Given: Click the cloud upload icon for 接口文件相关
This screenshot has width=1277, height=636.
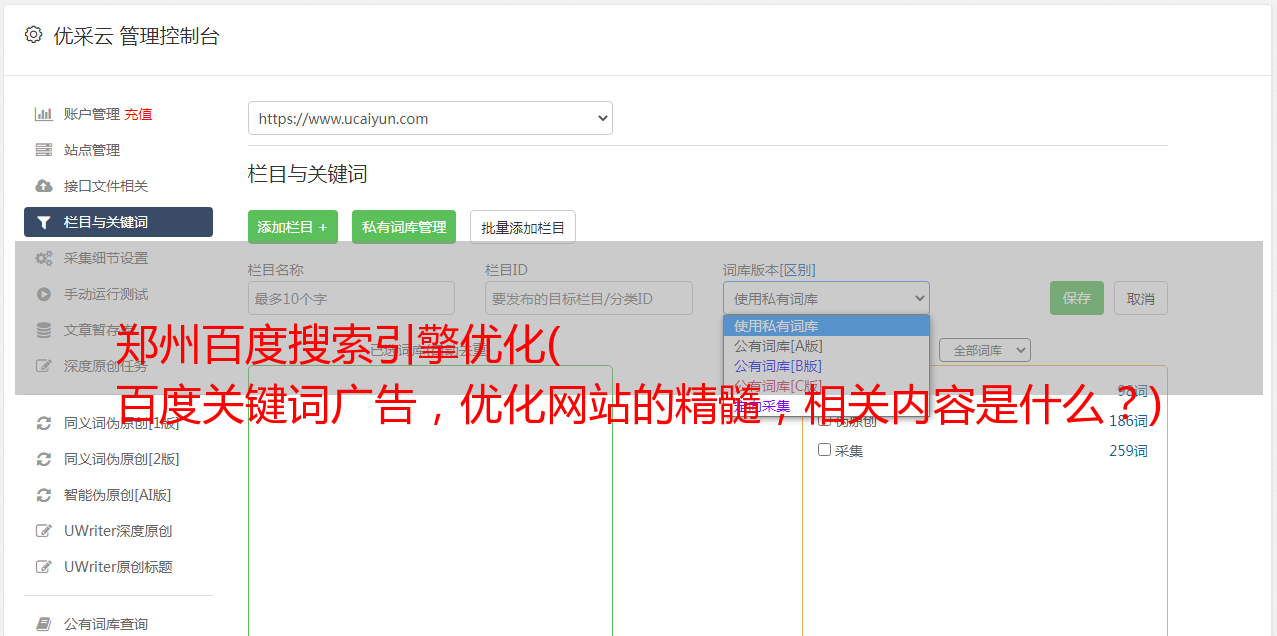Looking at the screenshot, I should click(44, 186).
